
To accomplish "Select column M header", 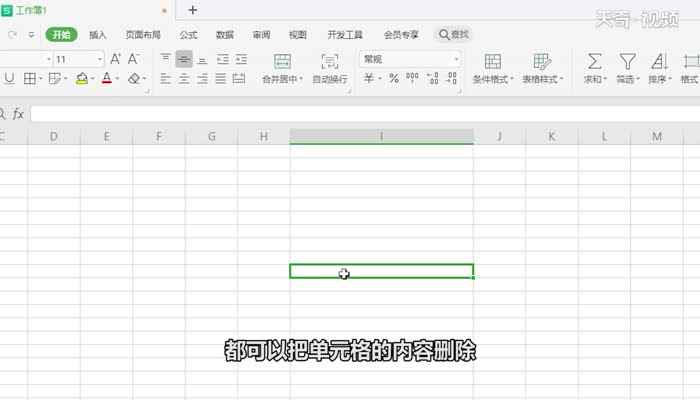I will coord(657,136).
